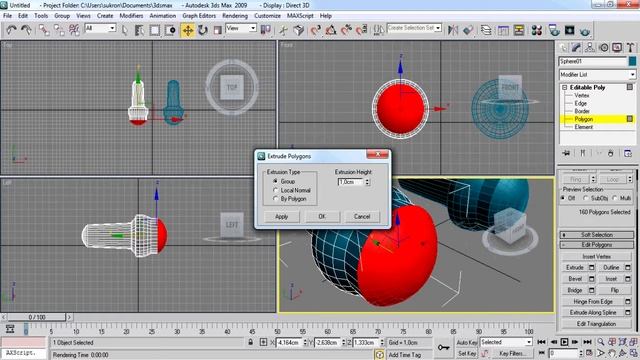Screen dimensions: 640x360
Task: Click the Set Keys large key icon
Action: [443, 347]
